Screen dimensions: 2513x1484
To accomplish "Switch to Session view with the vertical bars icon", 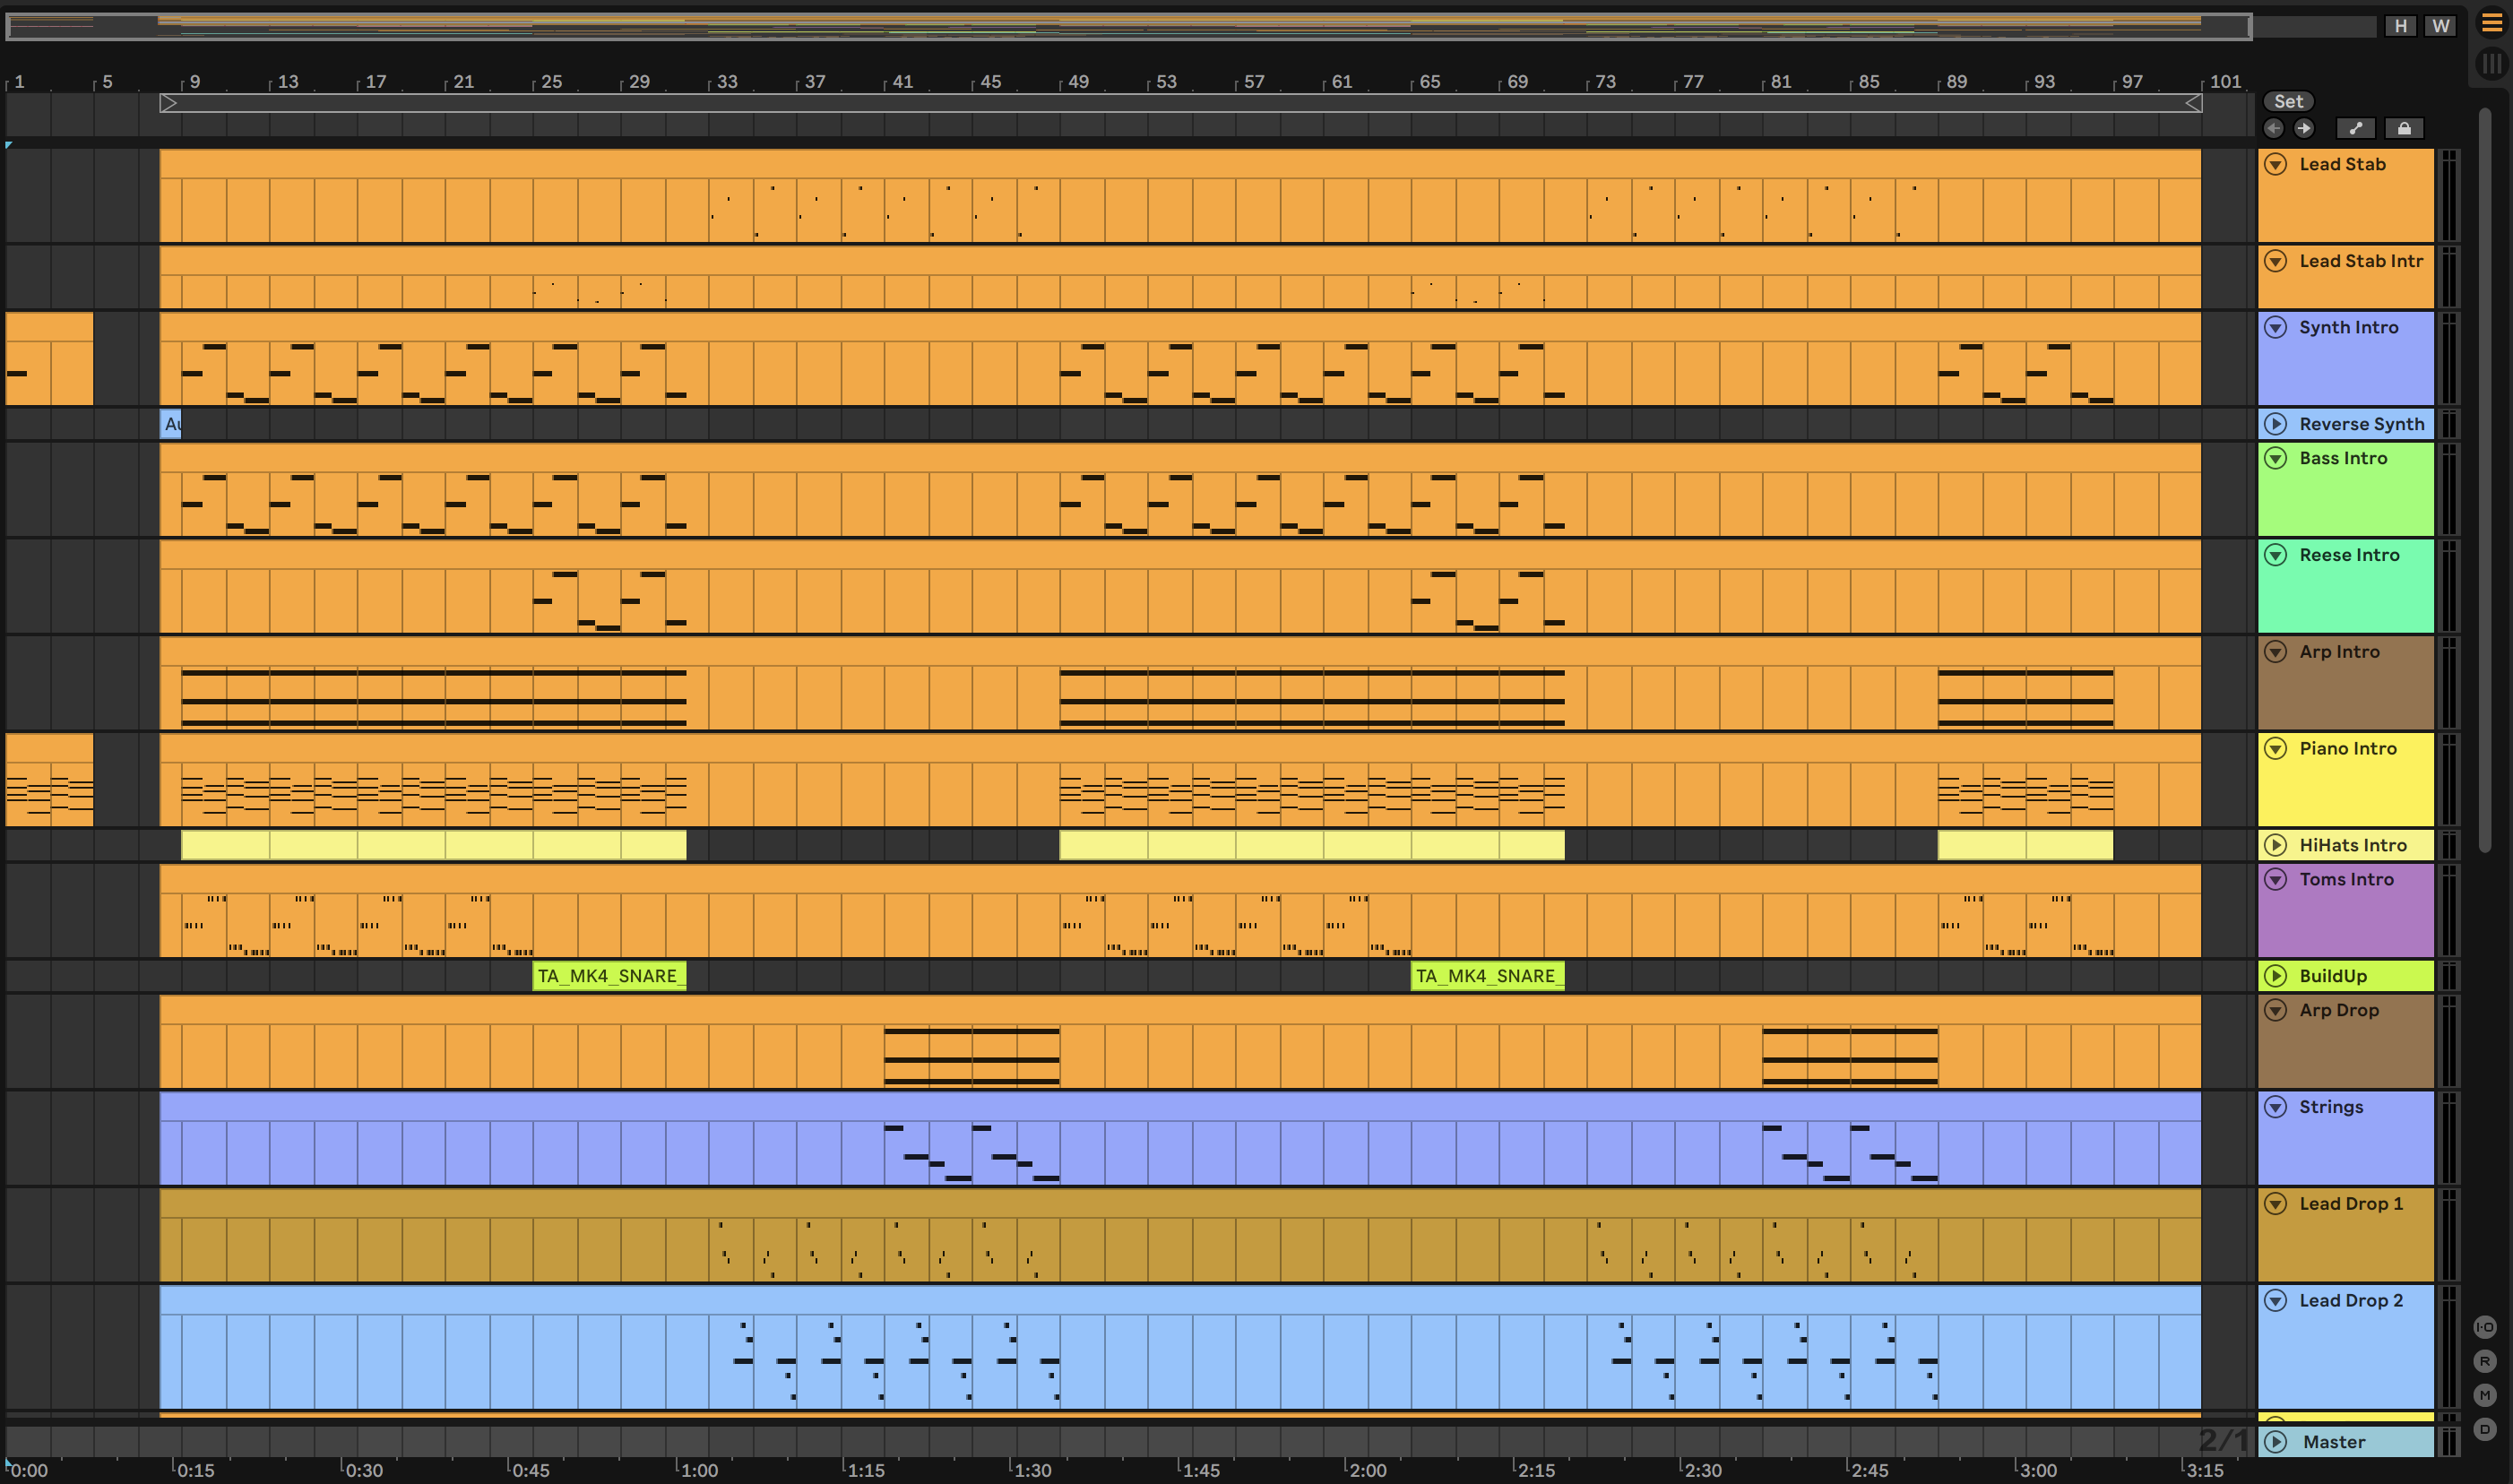I will pos(2491,63).
